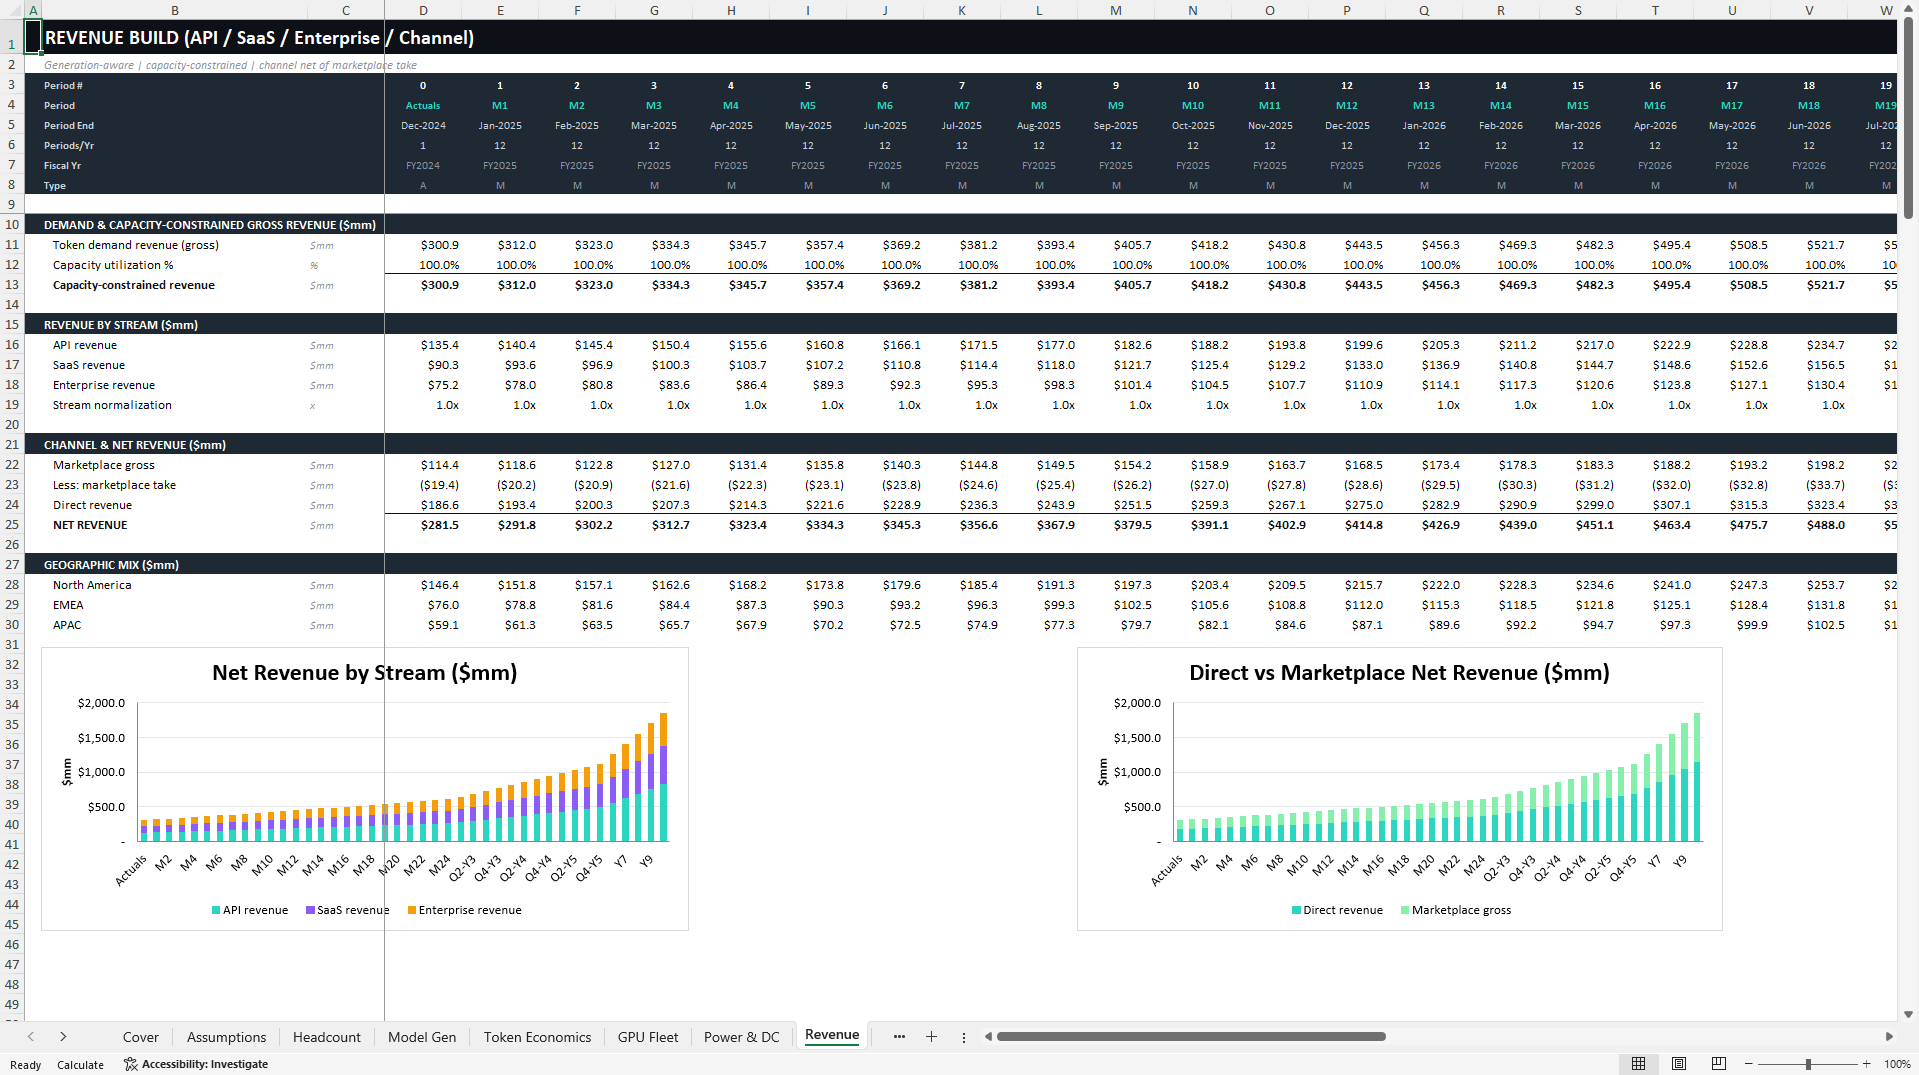Click the Stream normalization label
1919x1075 pixels.
(112, 405)
